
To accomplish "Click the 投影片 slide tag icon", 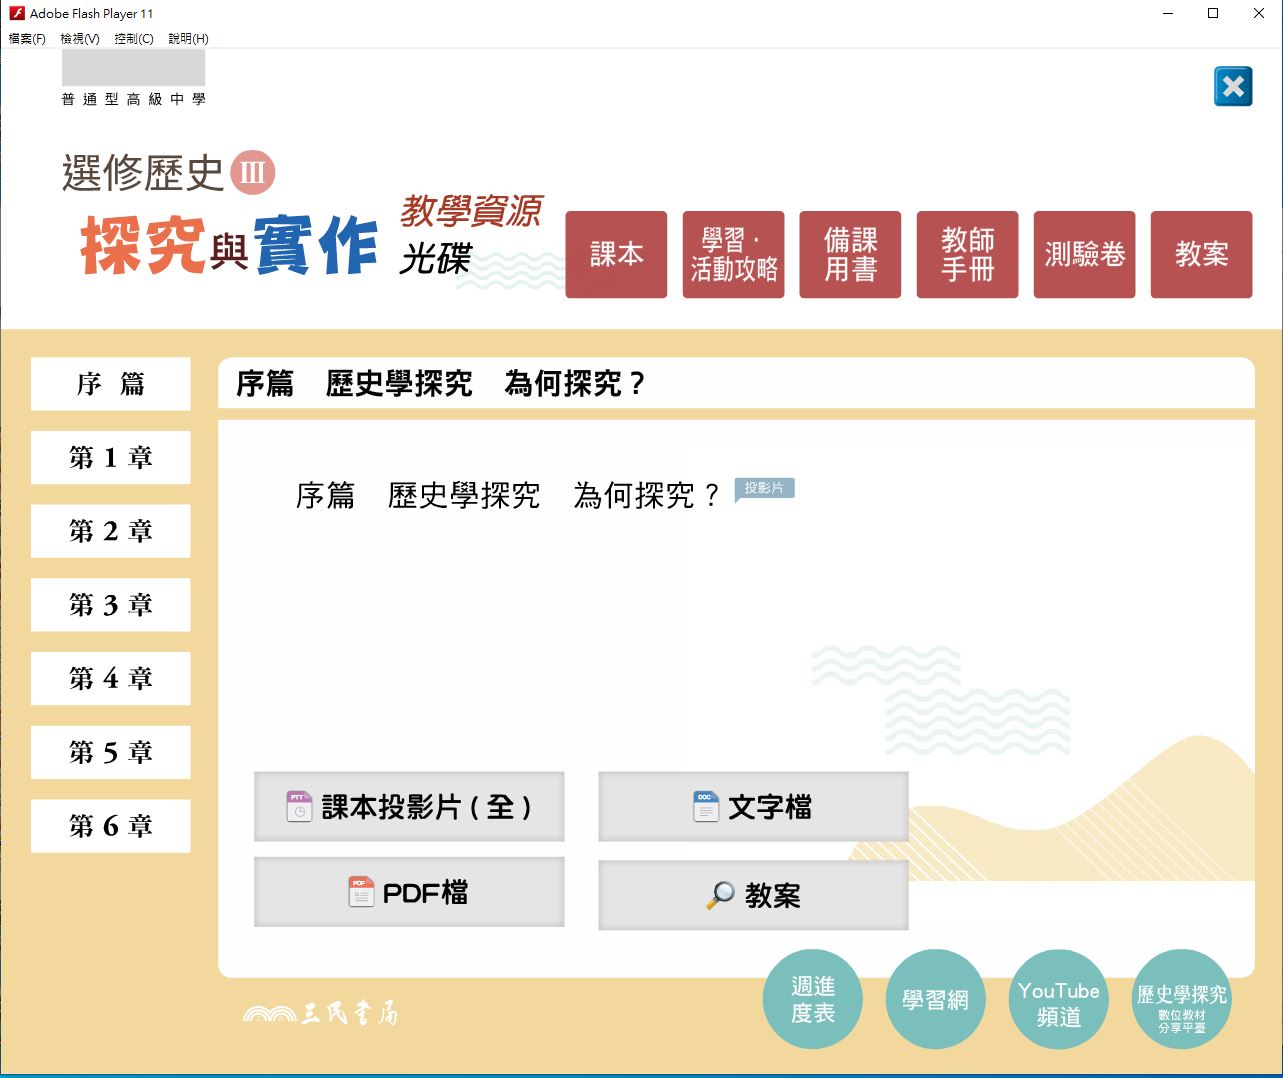I will pos(764,489).
